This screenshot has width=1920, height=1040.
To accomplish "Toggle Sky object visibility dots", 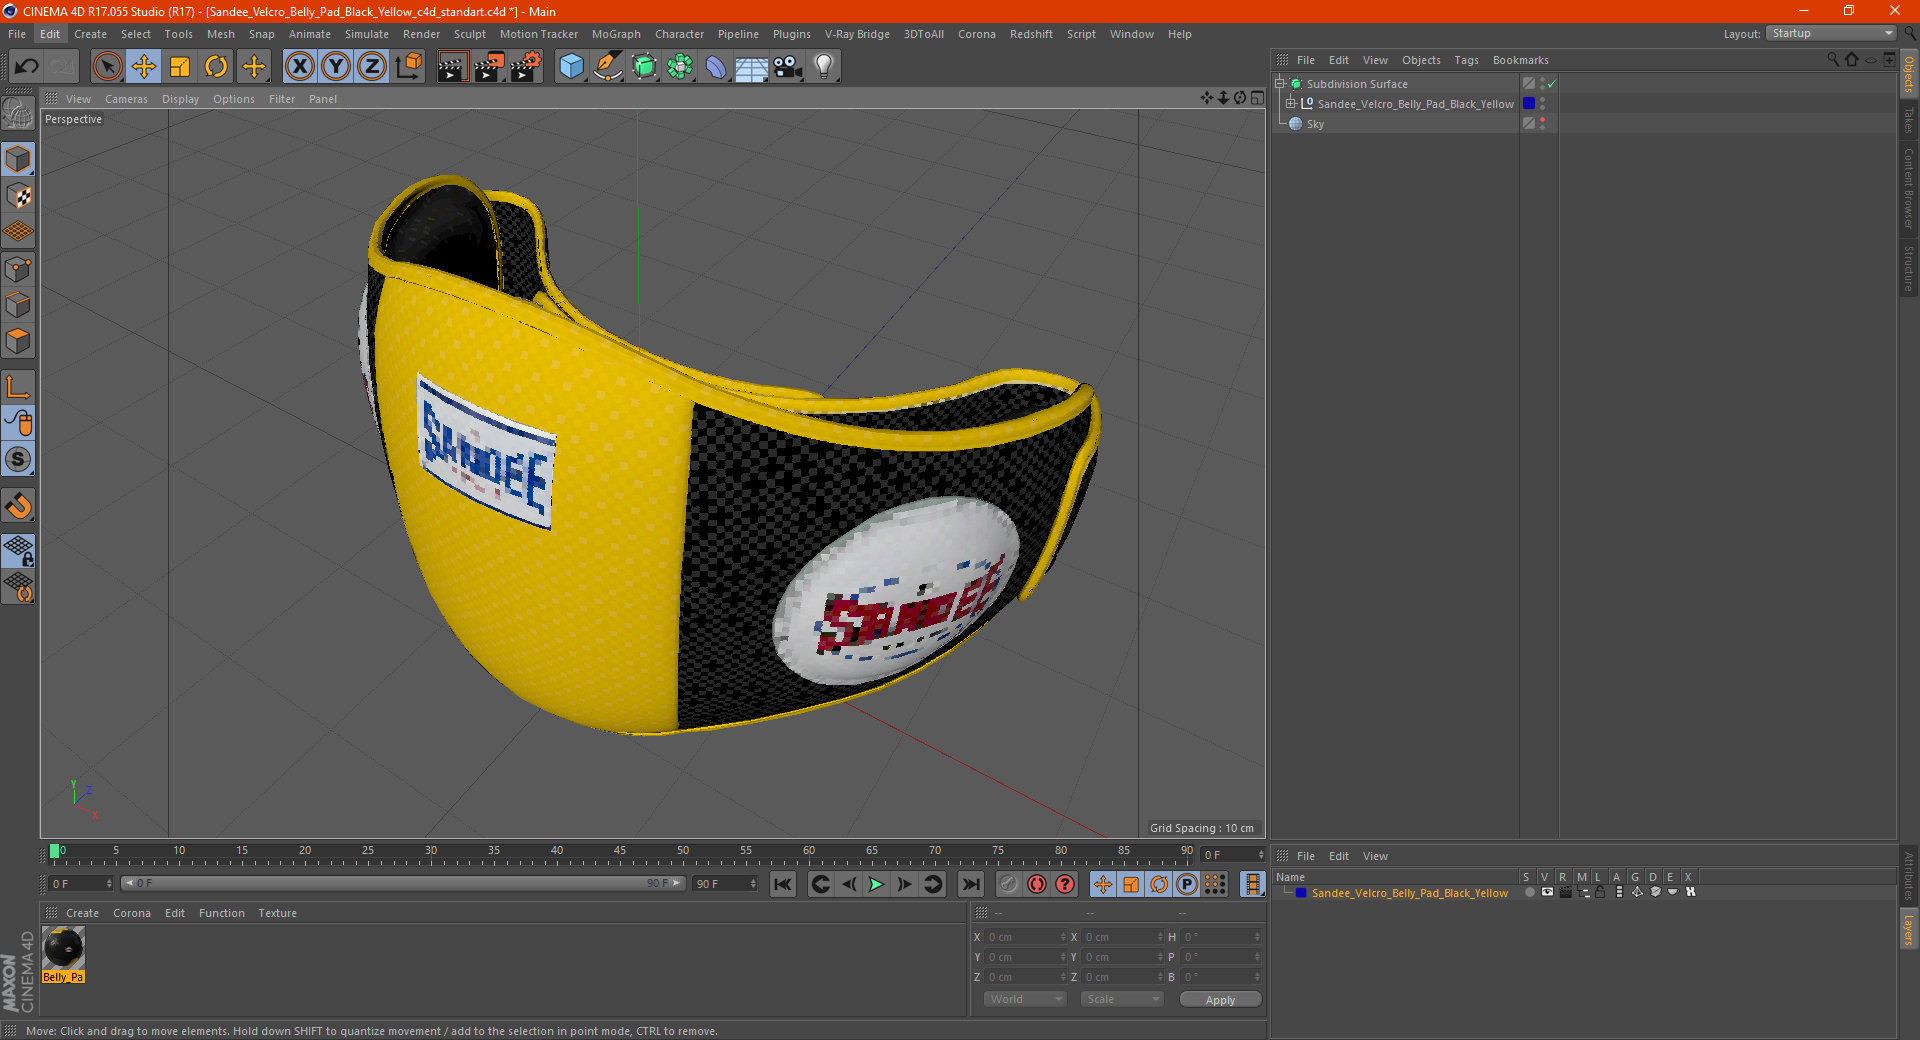I will [1542, 124].
